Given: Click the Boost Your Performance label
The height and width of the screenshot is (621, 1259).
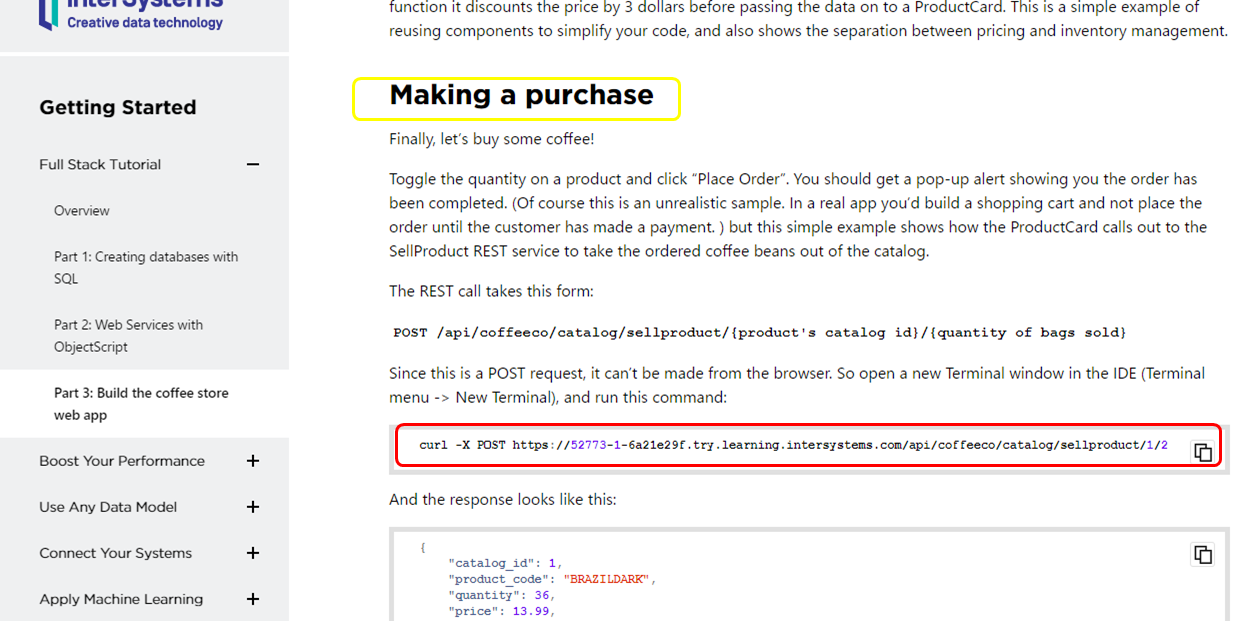Looking at the screenshot, I should (x=122, y=461).
